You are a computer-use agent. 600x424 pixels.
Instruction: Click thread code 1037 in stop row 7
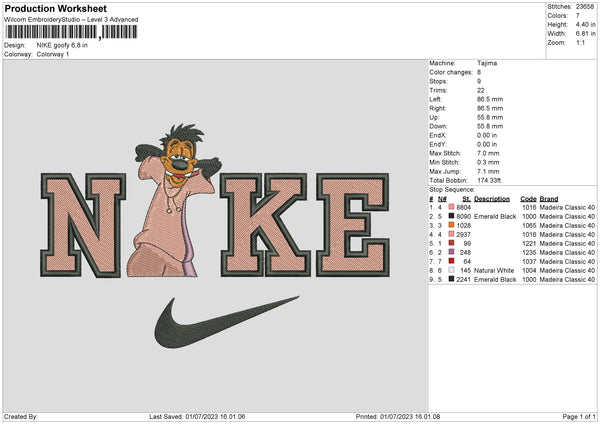(x=529, y=261)
